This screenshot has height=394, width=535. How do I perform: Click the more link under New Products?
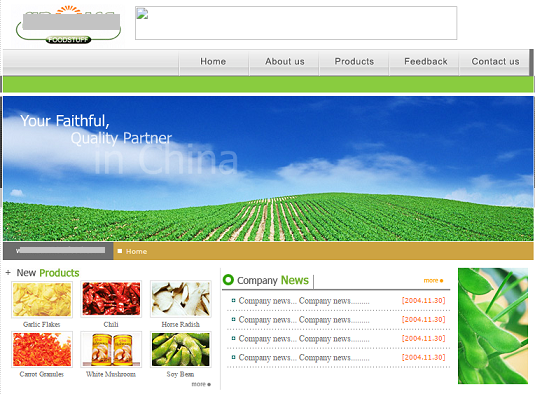coord(201,384)
